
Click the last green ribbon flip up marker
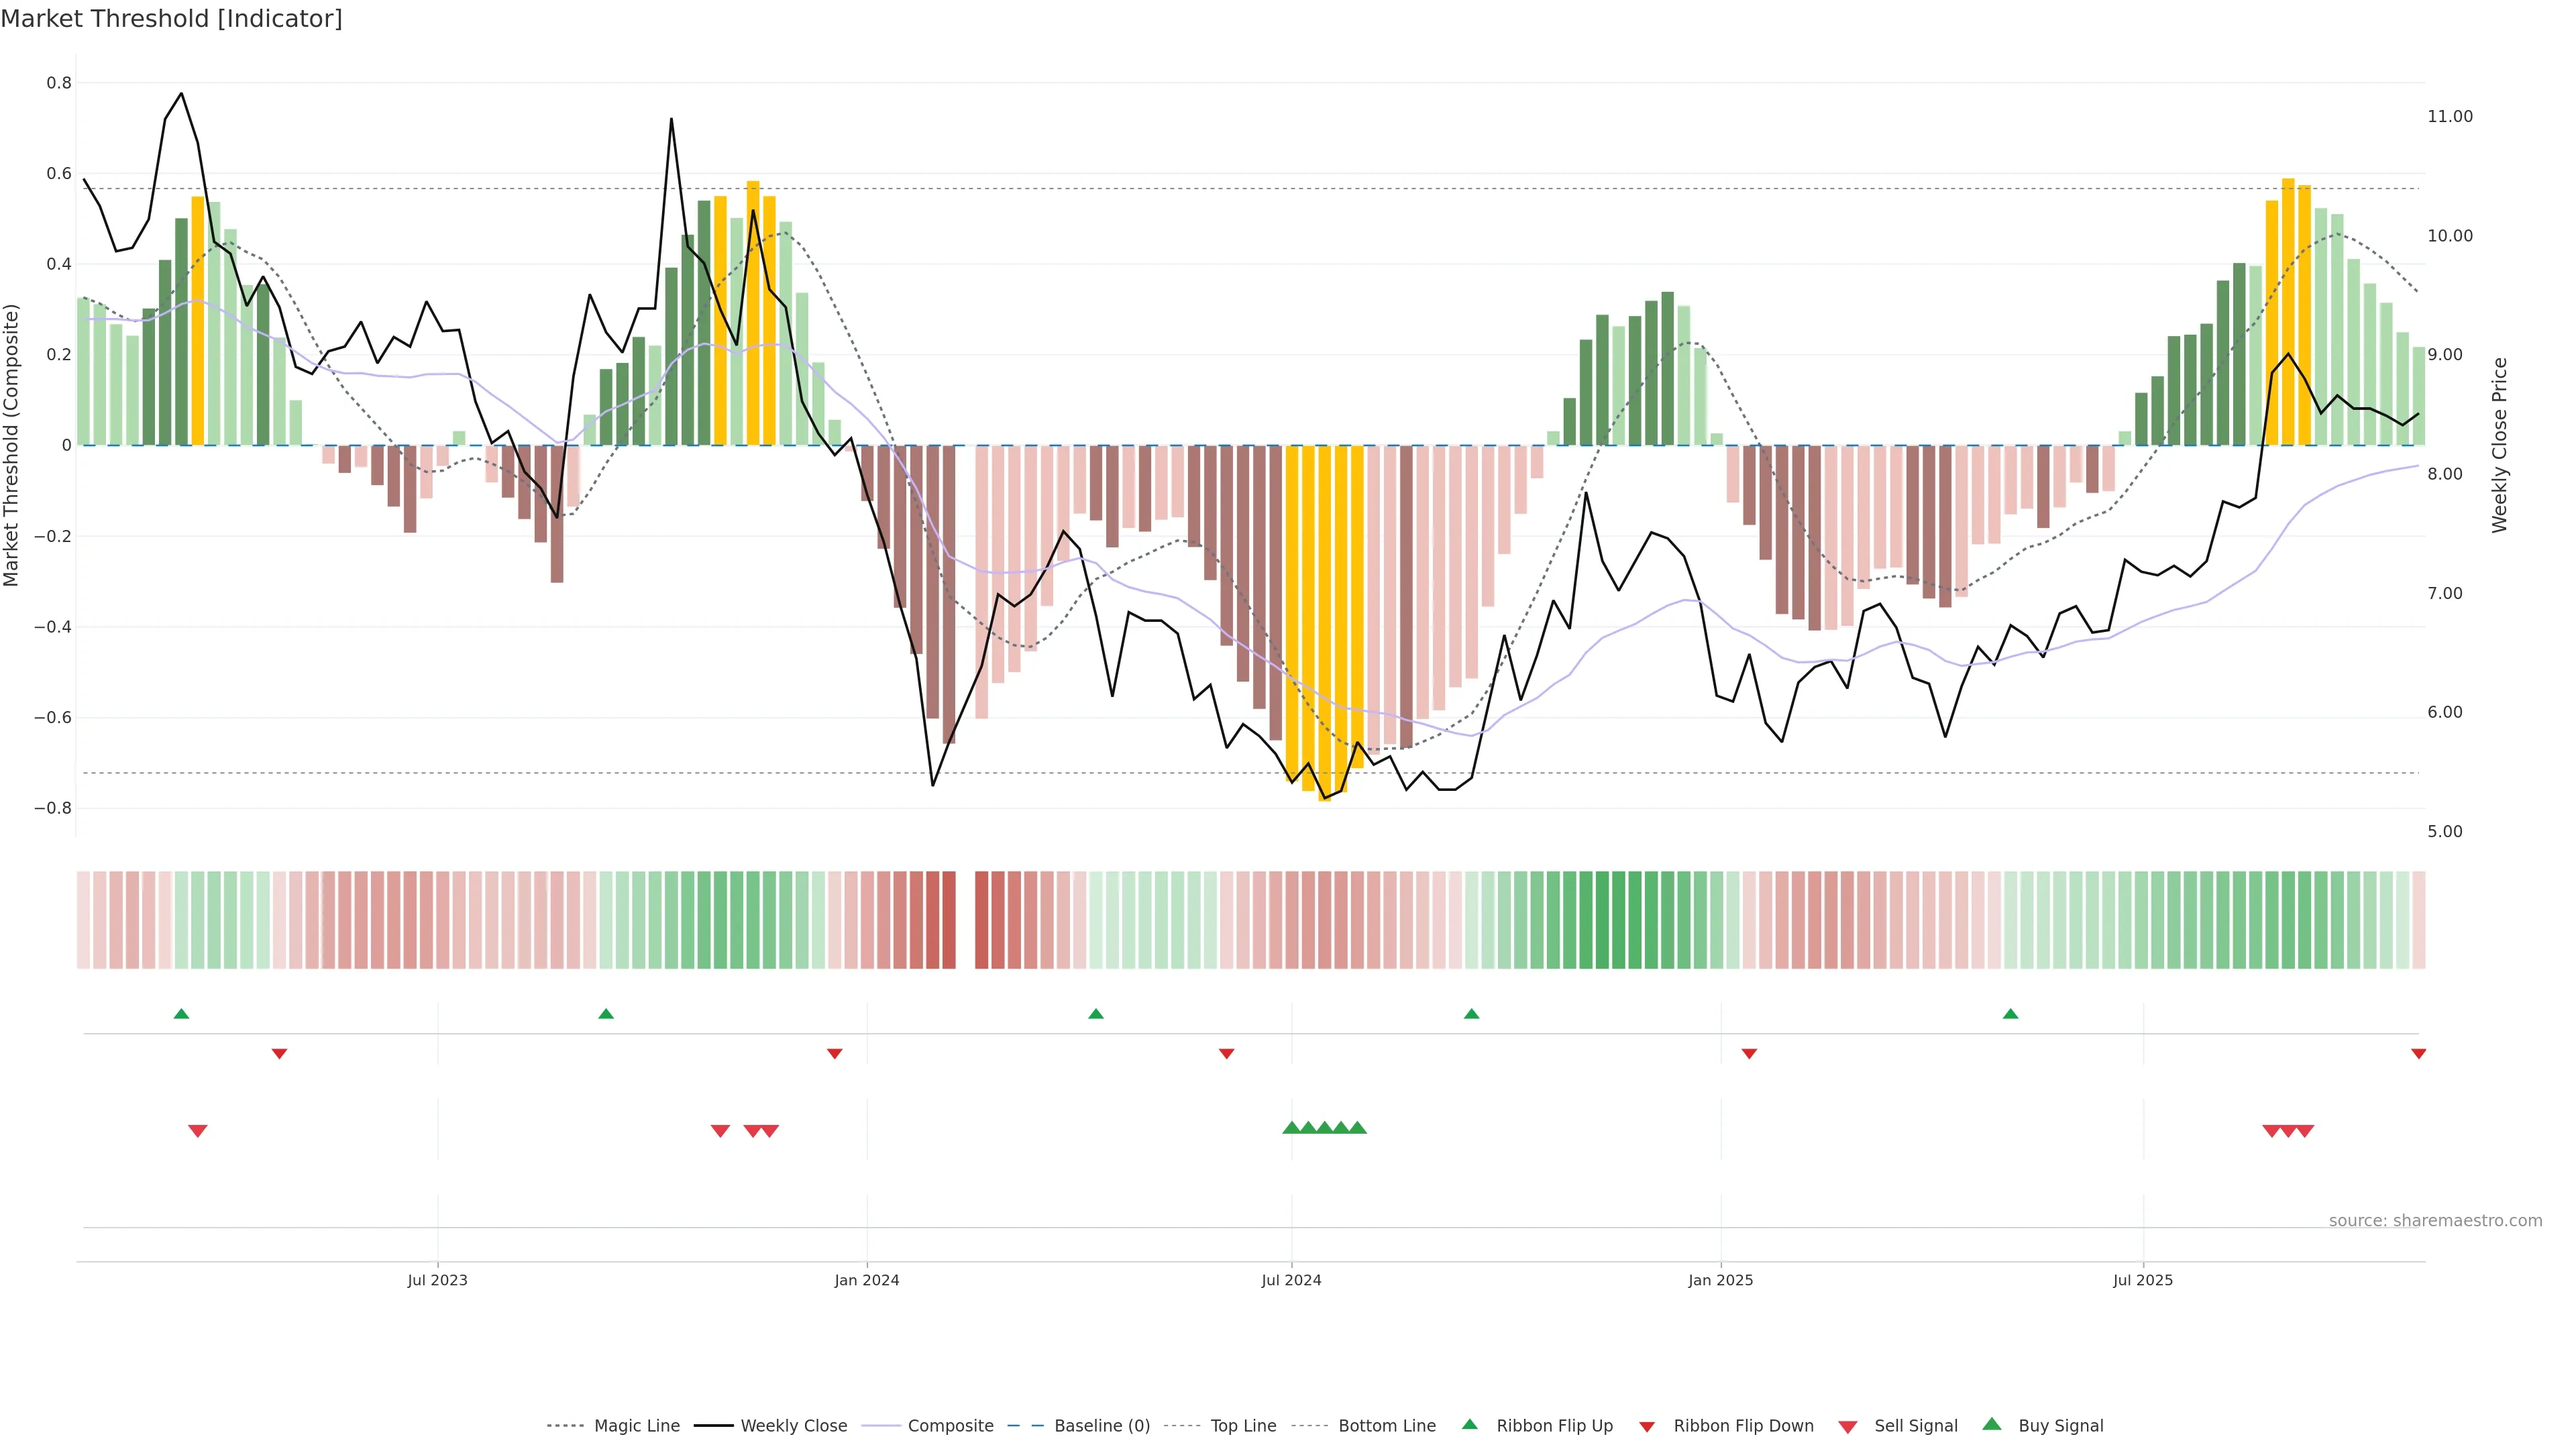[2010, 1014]
